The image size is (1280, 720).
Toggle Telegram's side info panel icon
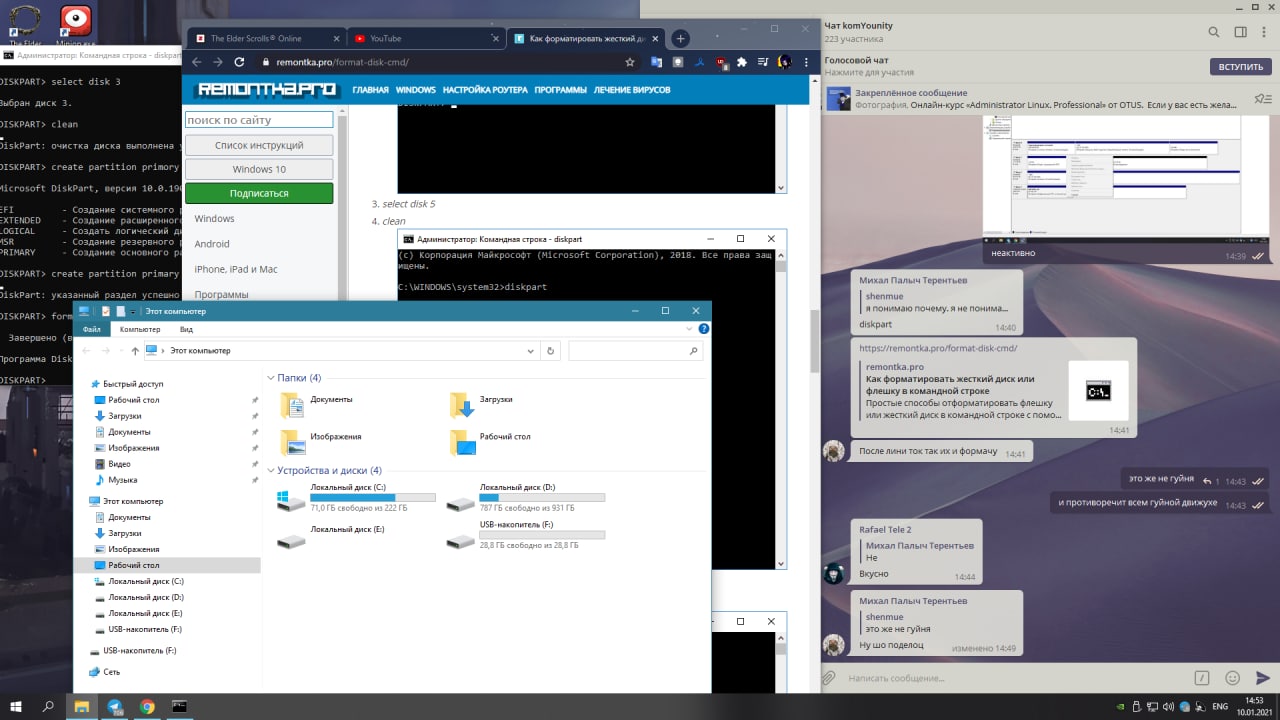1240,32
